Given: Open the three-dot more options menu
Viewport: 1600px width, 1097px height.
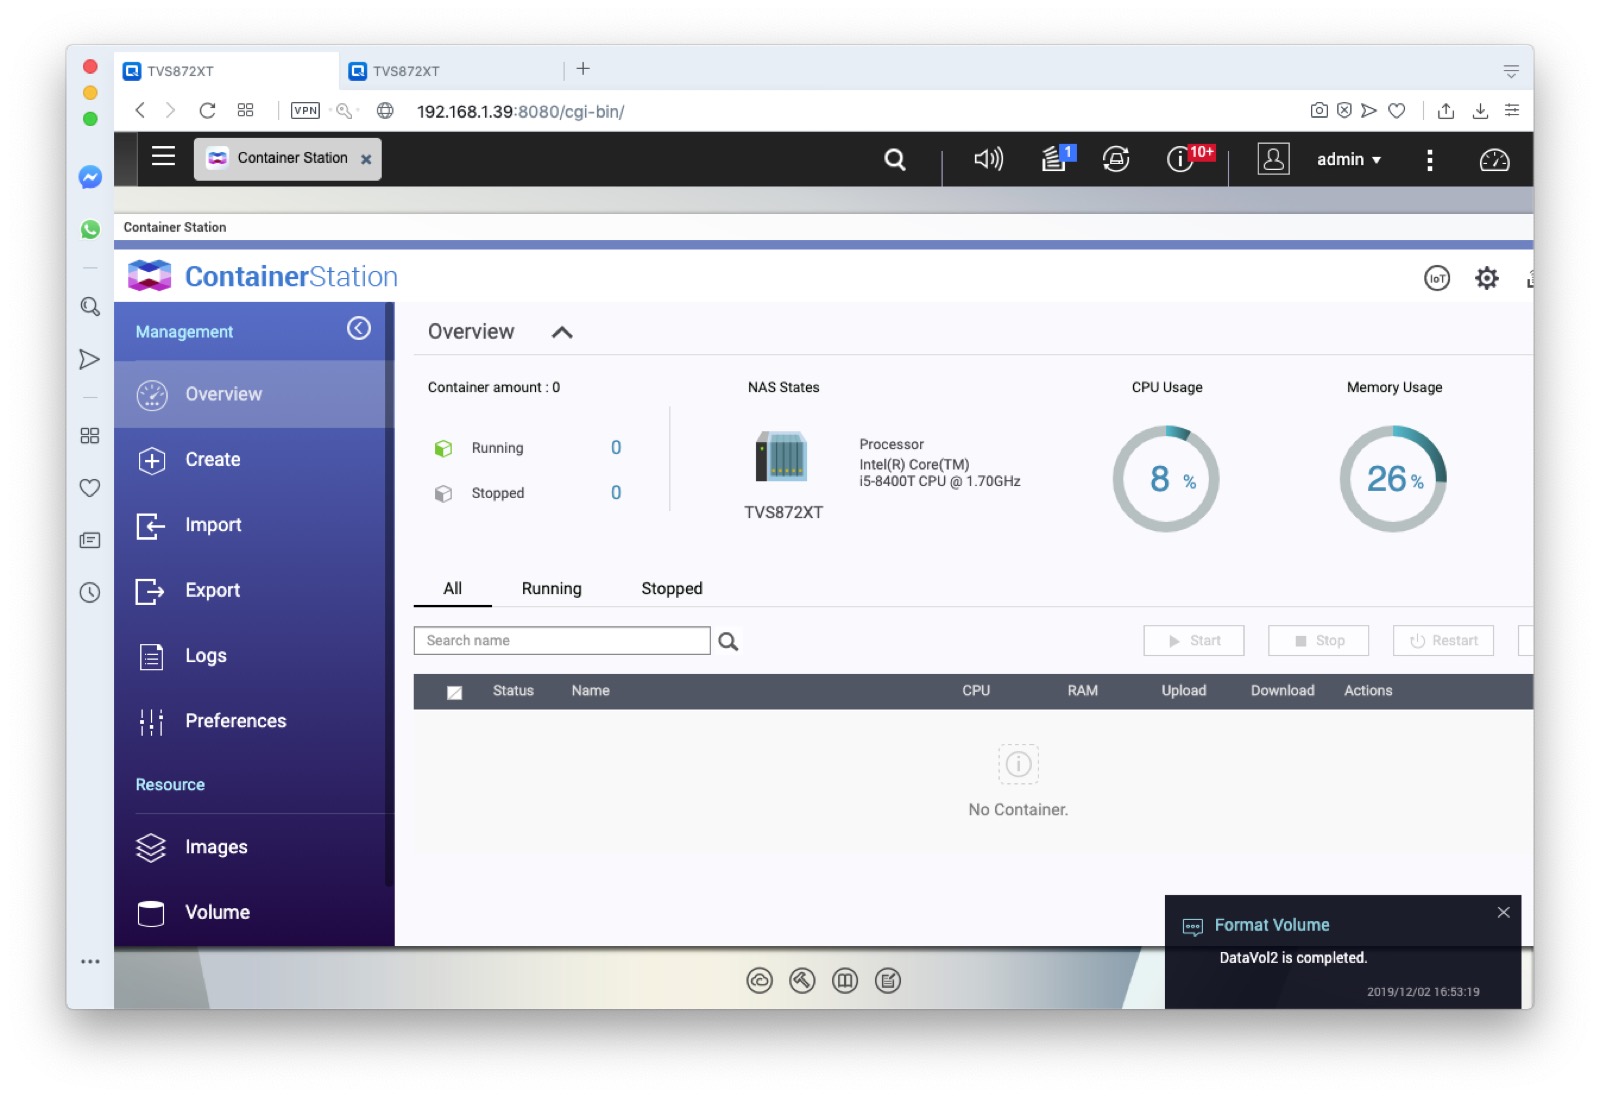Looking at the screenshot, I should pos(1429,160).
